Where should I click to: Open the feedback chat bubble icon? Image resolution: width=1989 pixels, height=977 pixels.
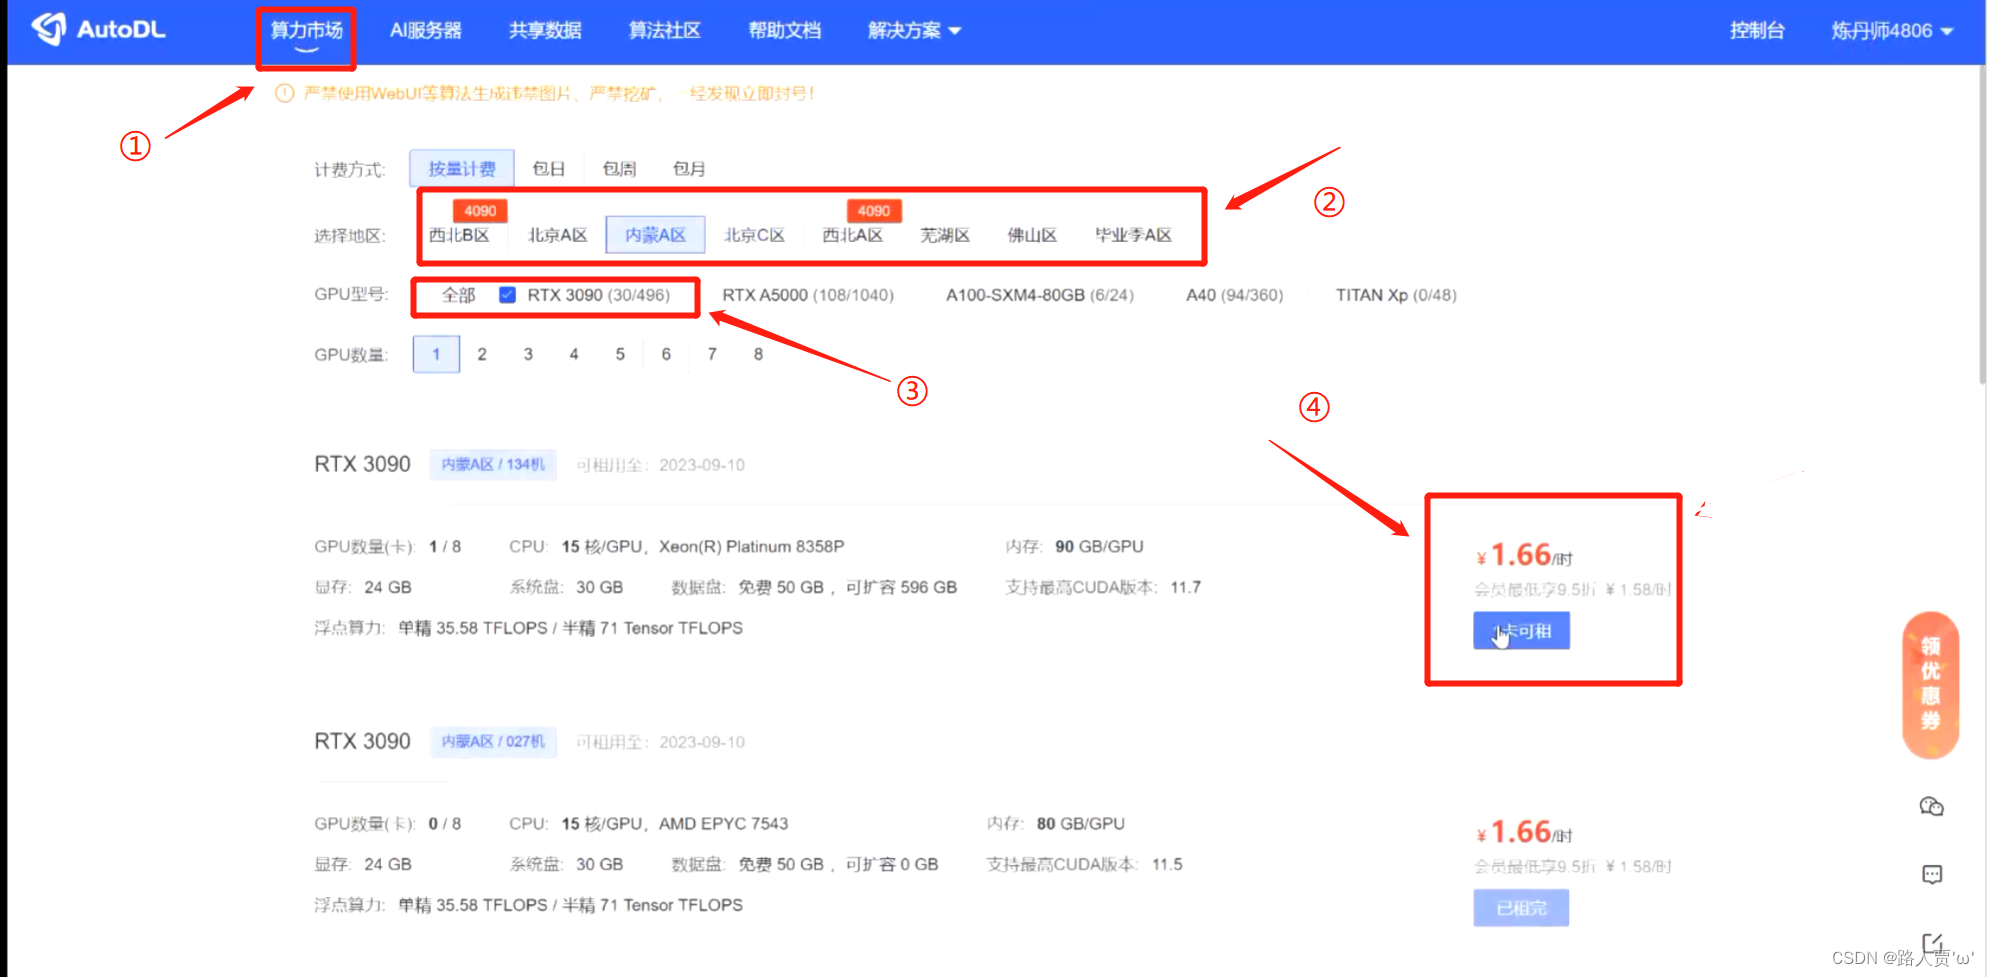(1932, 874)
